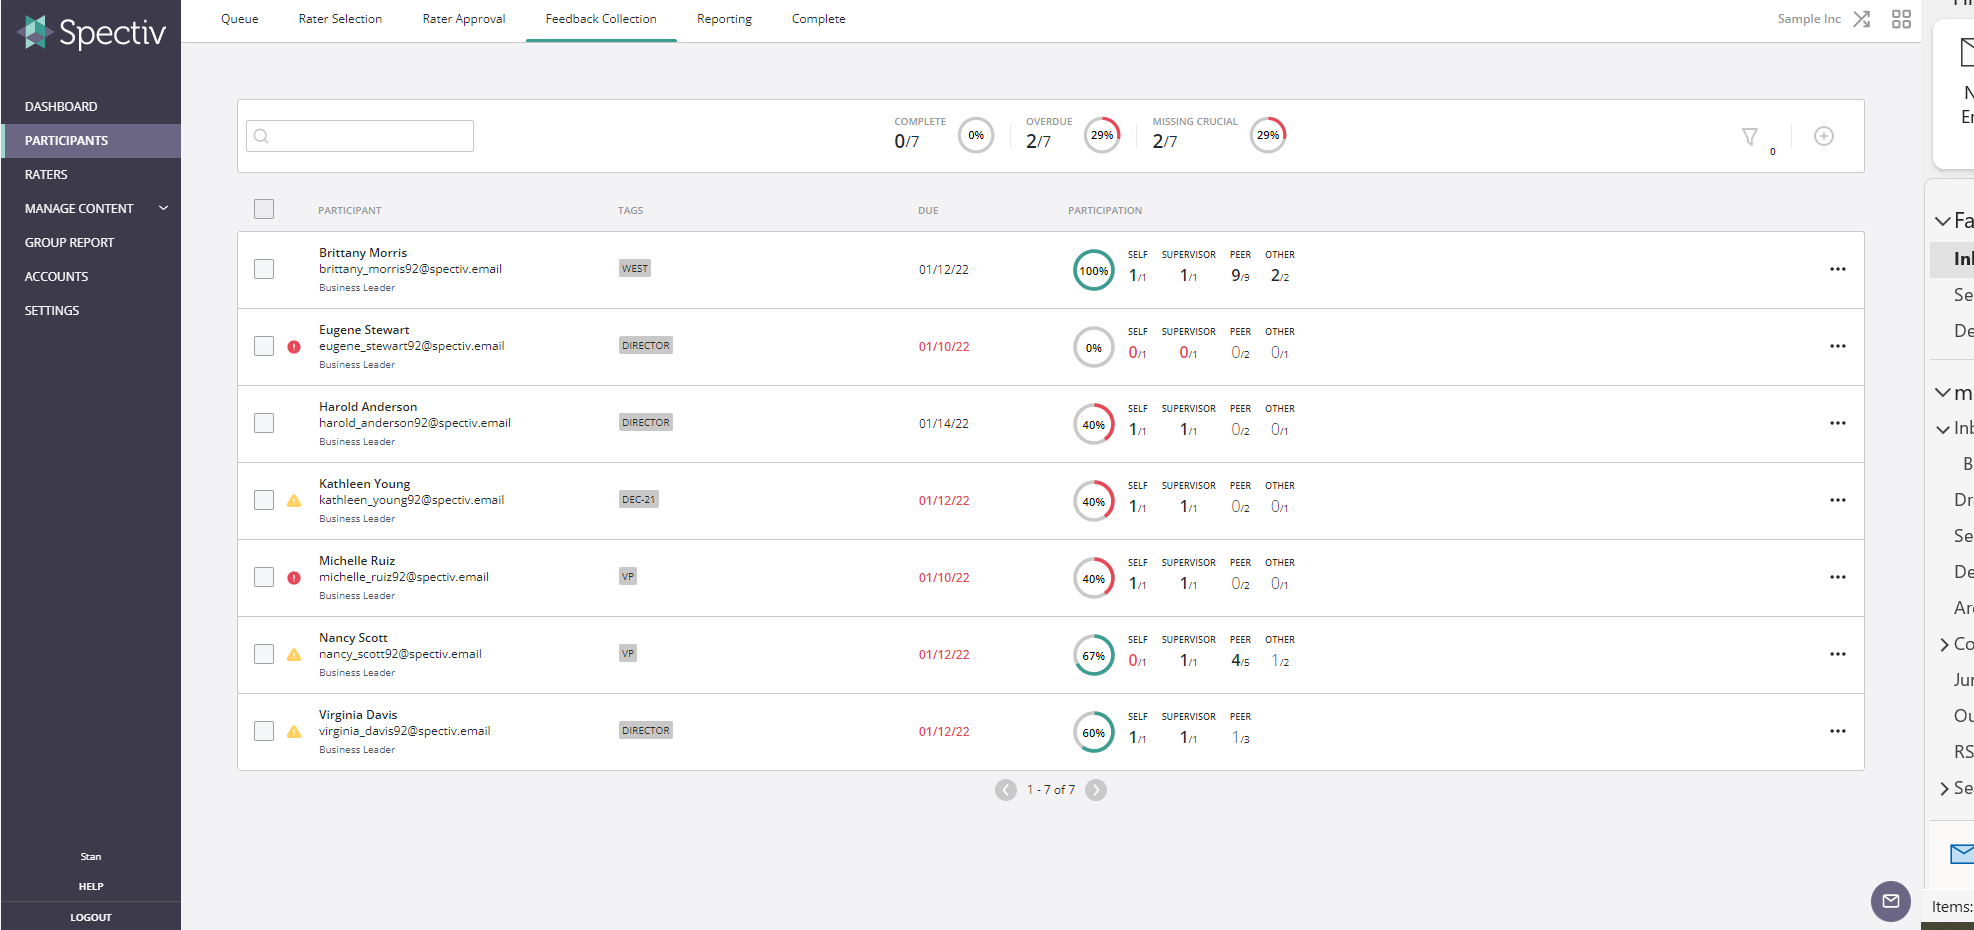Open the ellipsis menu for Michelle Ruiz
Image resolution: width=1974 pixels, height=930 pixels.
click(x=1838, y=577)
